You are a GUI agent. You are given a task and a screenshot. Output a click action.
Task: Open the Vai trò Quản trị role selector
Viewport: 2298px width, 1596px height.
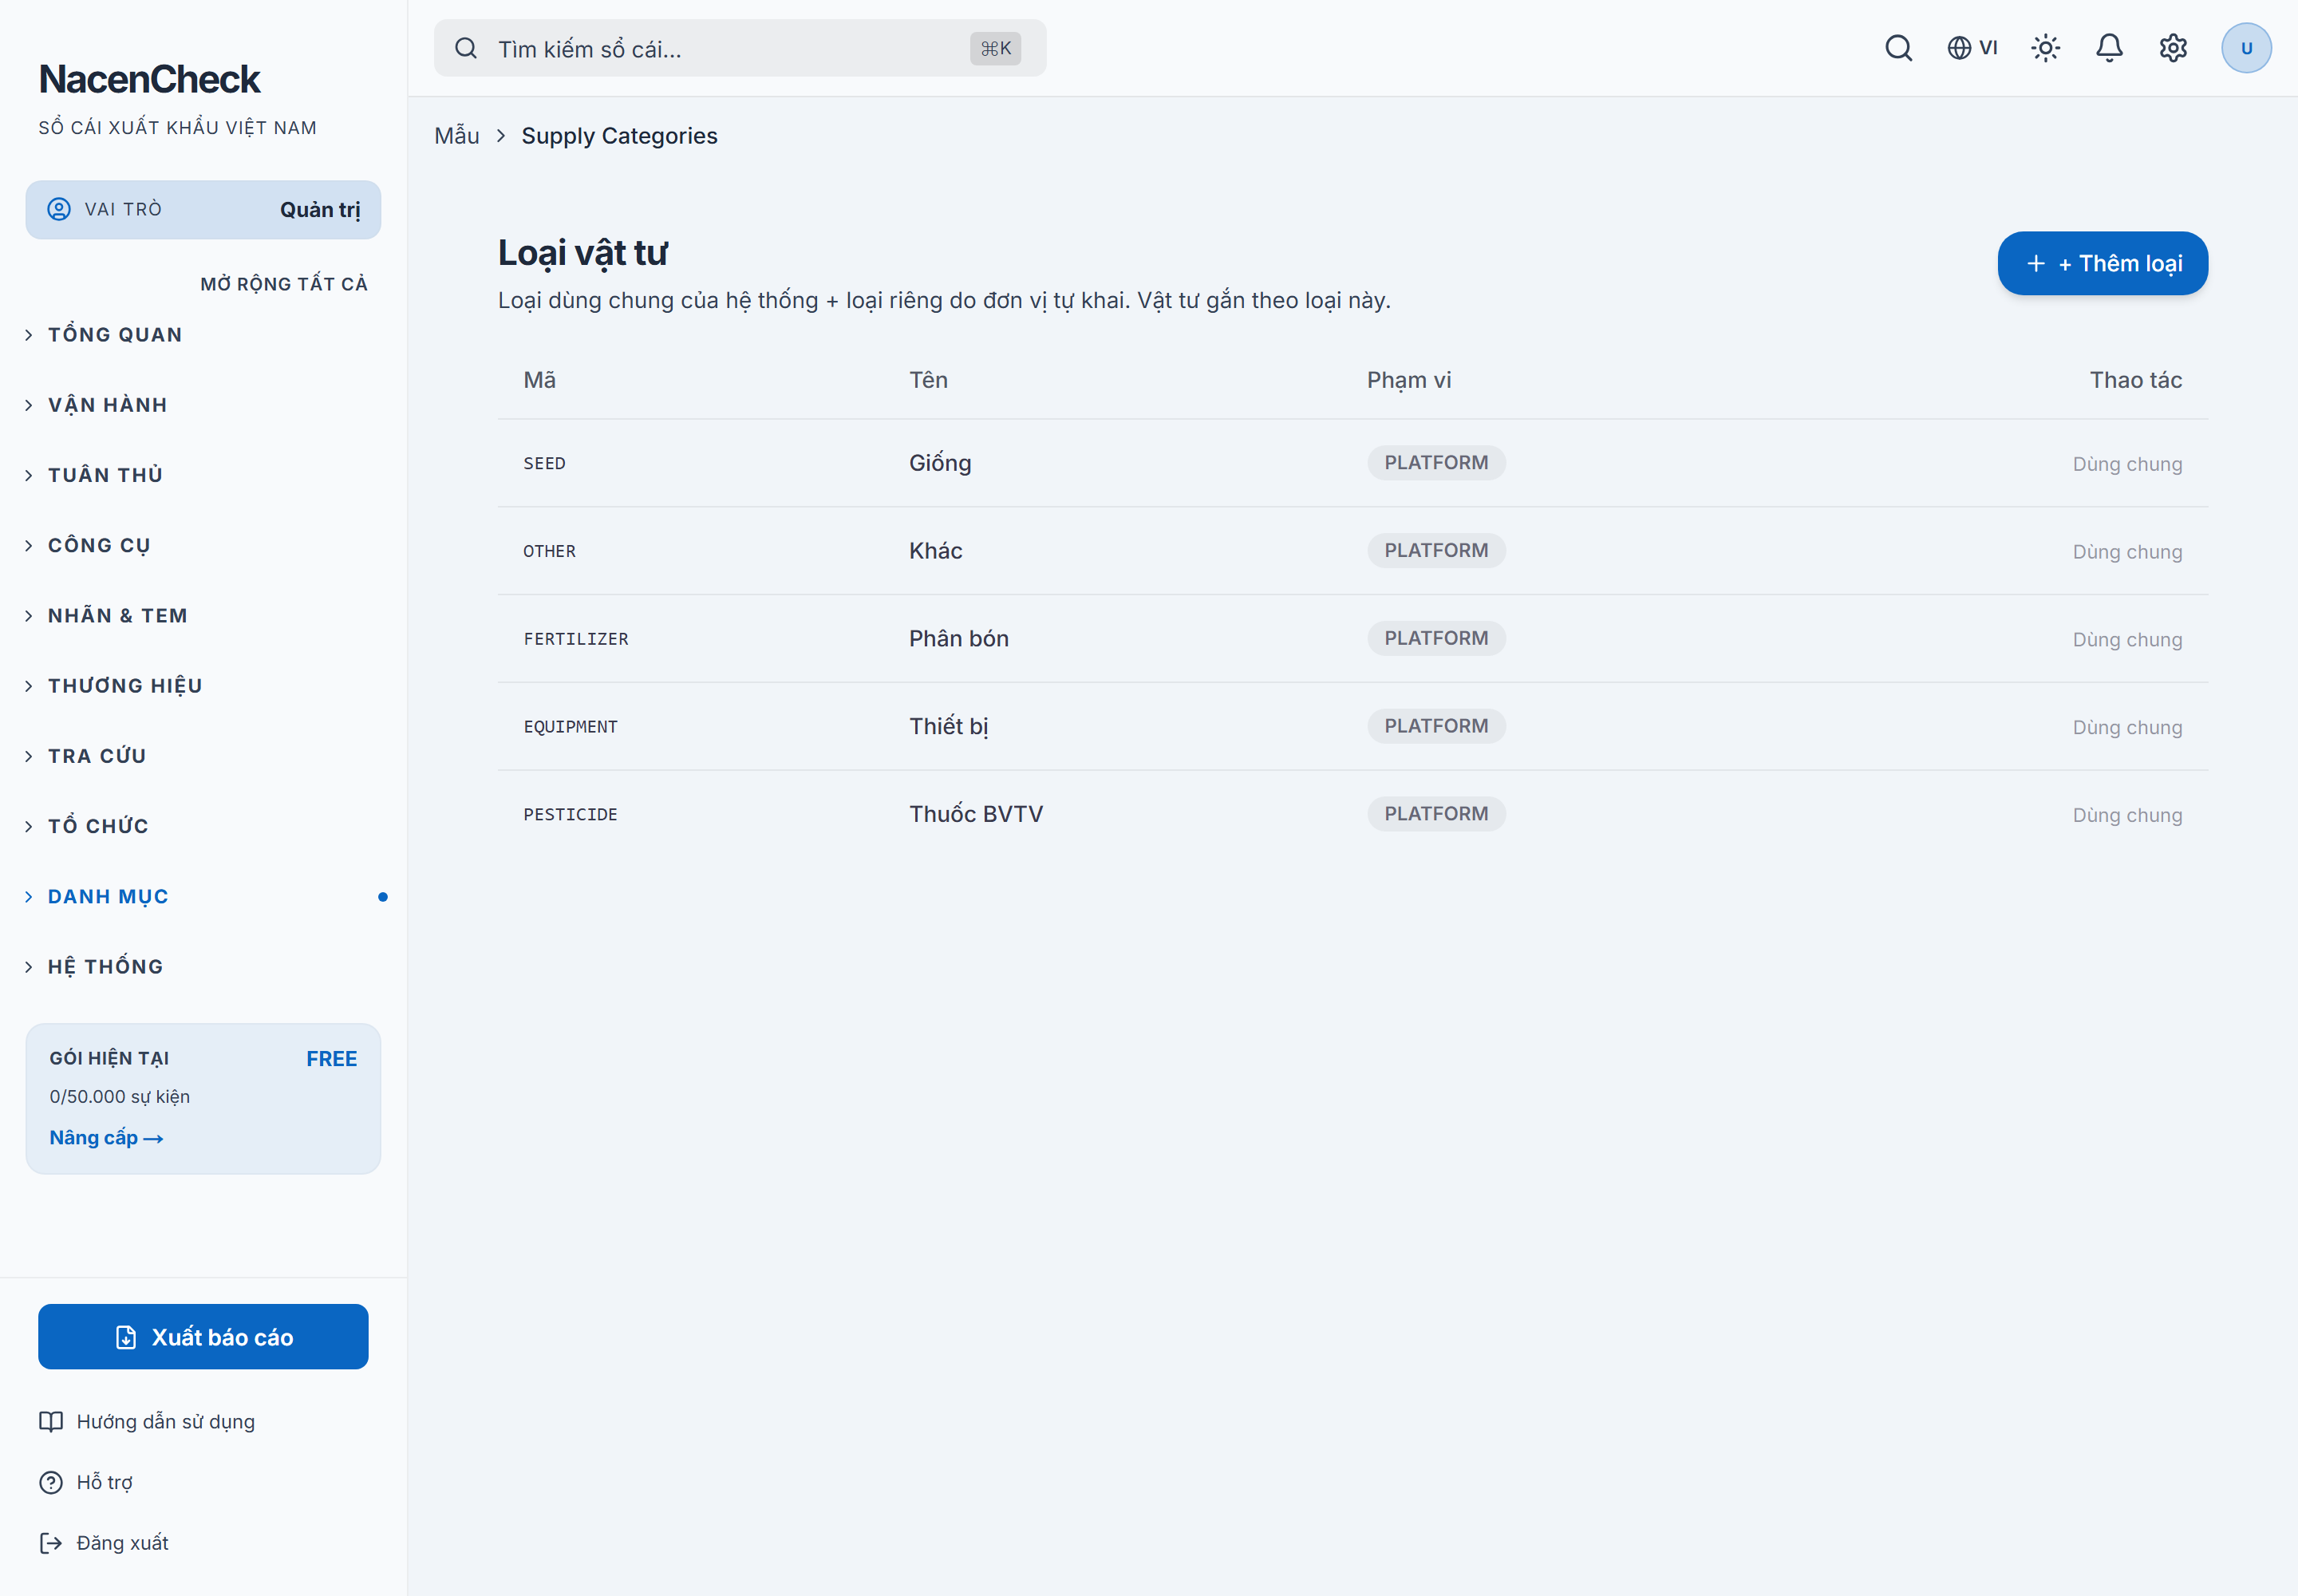(203, 209)
